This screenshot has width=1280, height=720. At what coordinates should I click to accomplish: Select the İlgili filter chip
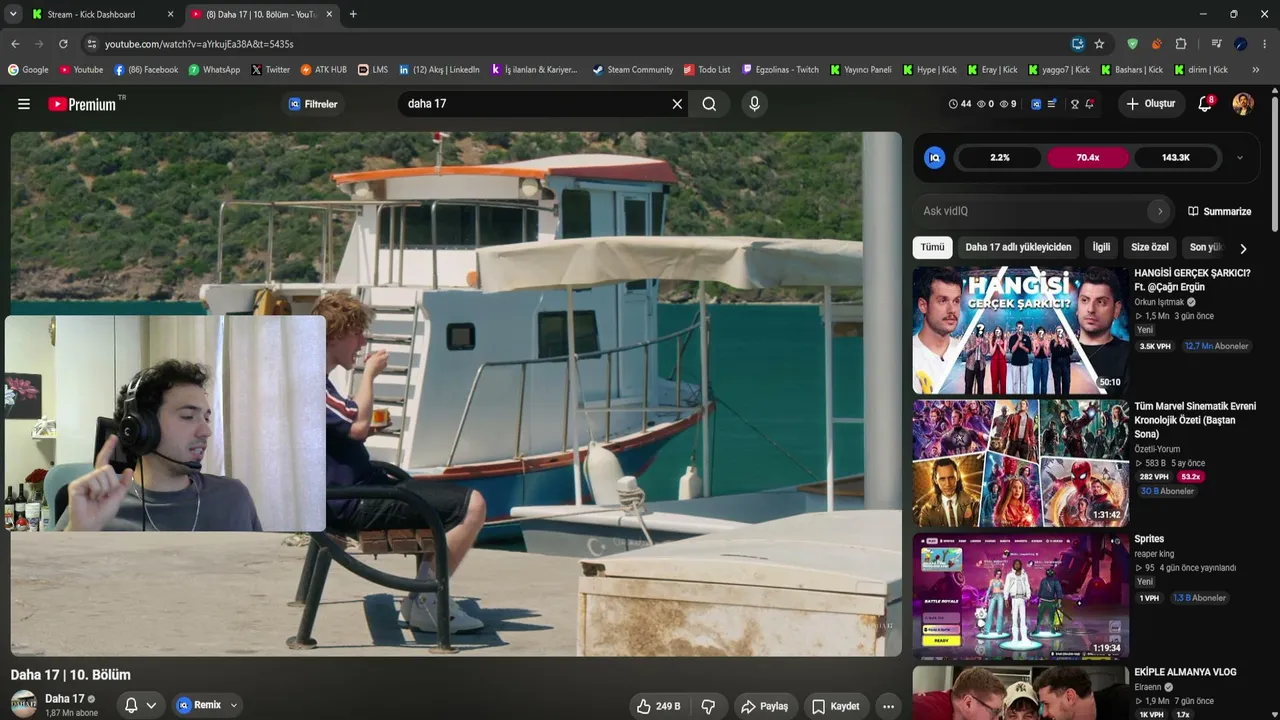[1101, 247]
